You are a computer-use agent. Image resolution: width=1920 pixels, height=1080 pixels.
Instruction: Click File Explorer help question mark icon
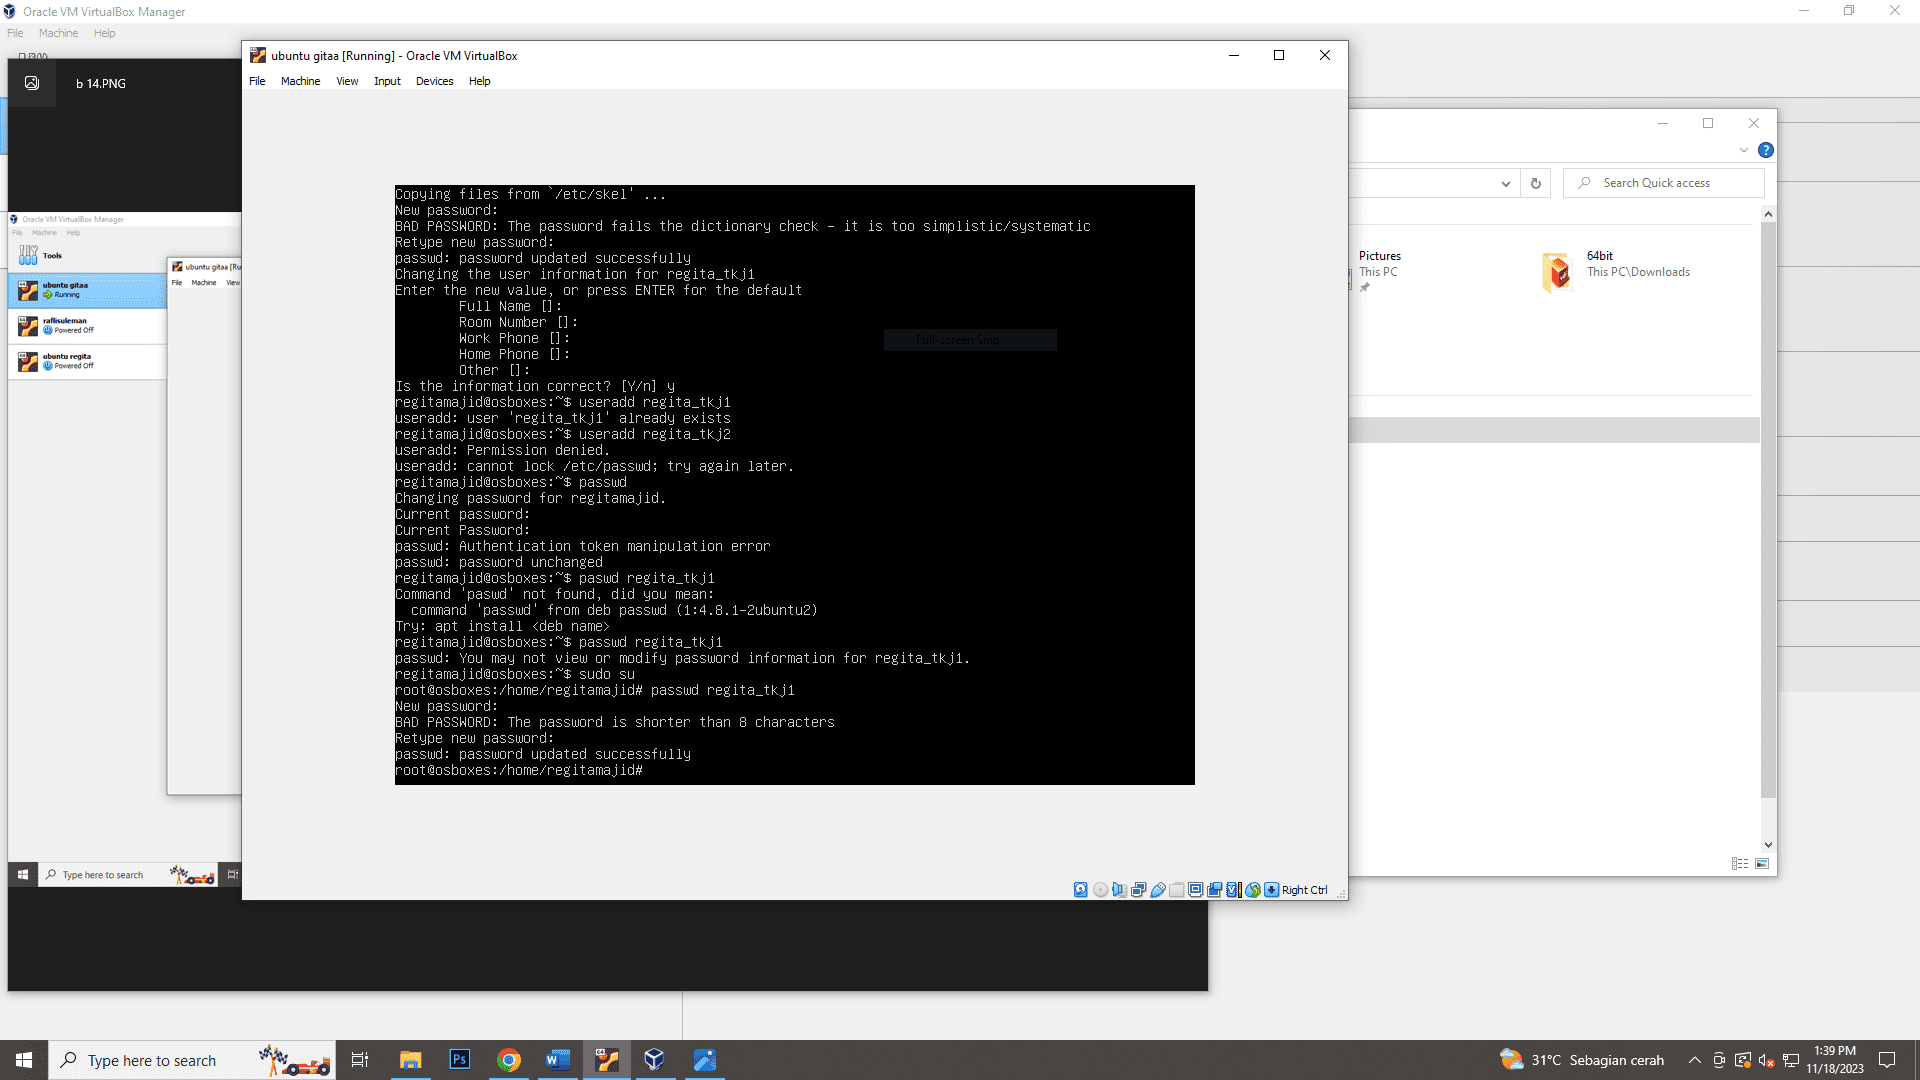click(x=1766, y=150)
